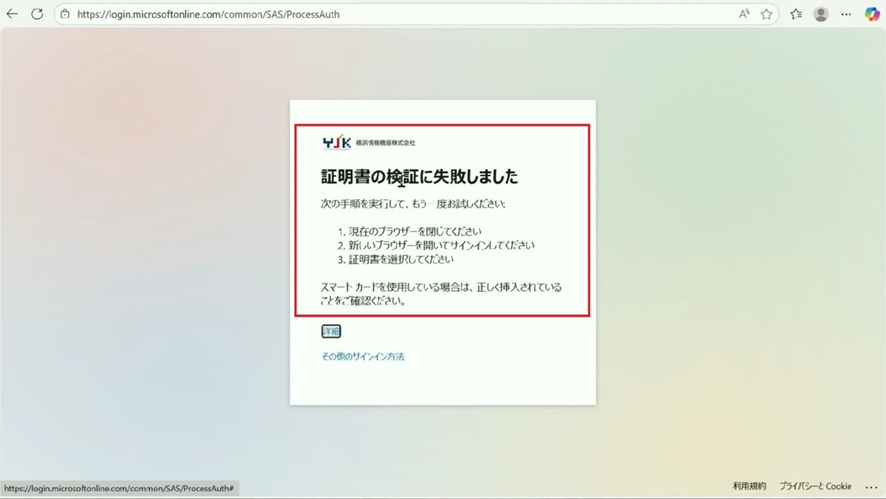Click the address bar URL field
Screen dimensions: 886x499
(400, 15)
